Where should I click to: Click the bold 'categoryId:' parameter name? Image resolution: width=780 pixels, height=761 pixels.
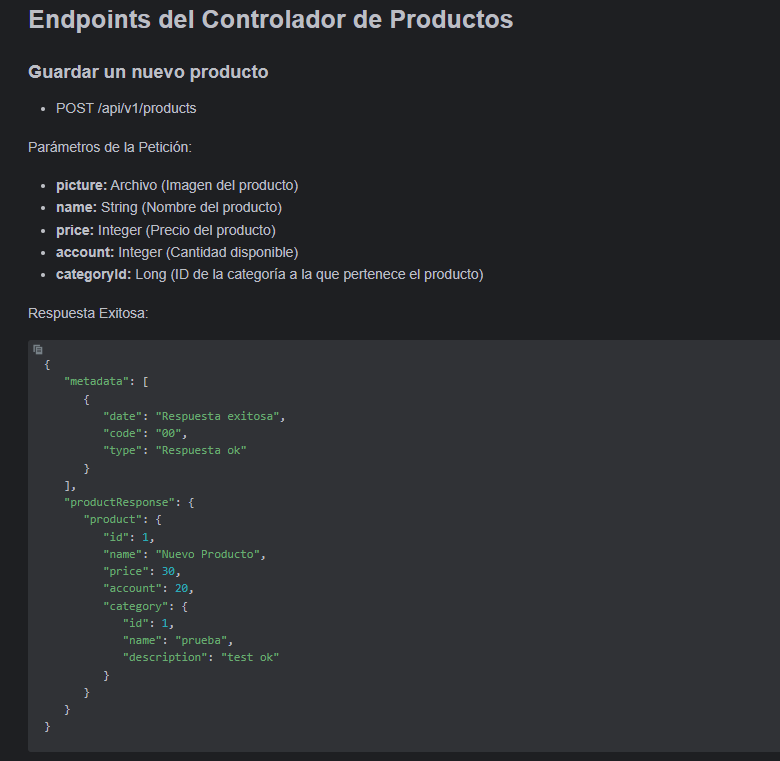click(x=94, y=275)
